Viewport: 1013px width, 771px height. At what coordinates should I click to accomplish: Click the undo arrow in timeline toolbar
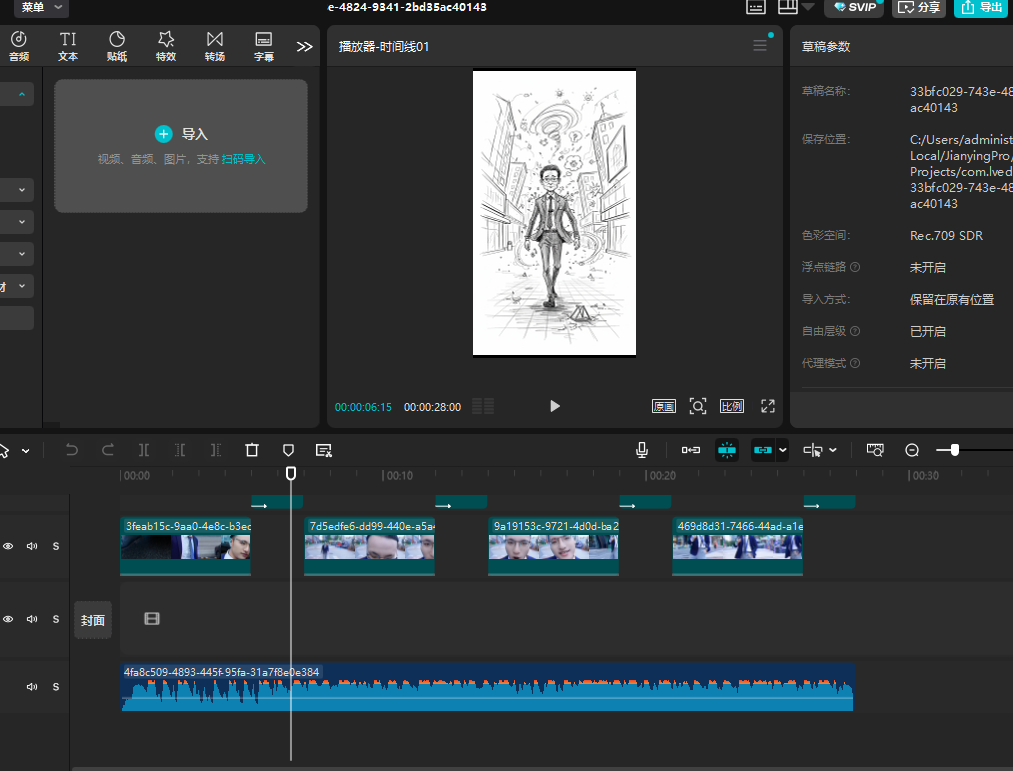coord(72,450)
